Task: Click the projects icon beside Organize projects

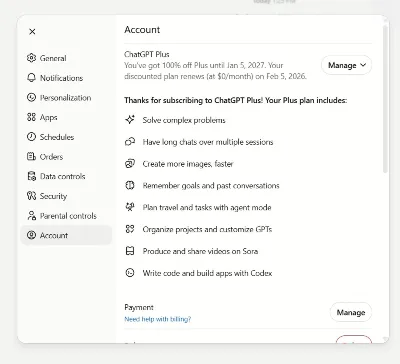Action: click(130, 229)
